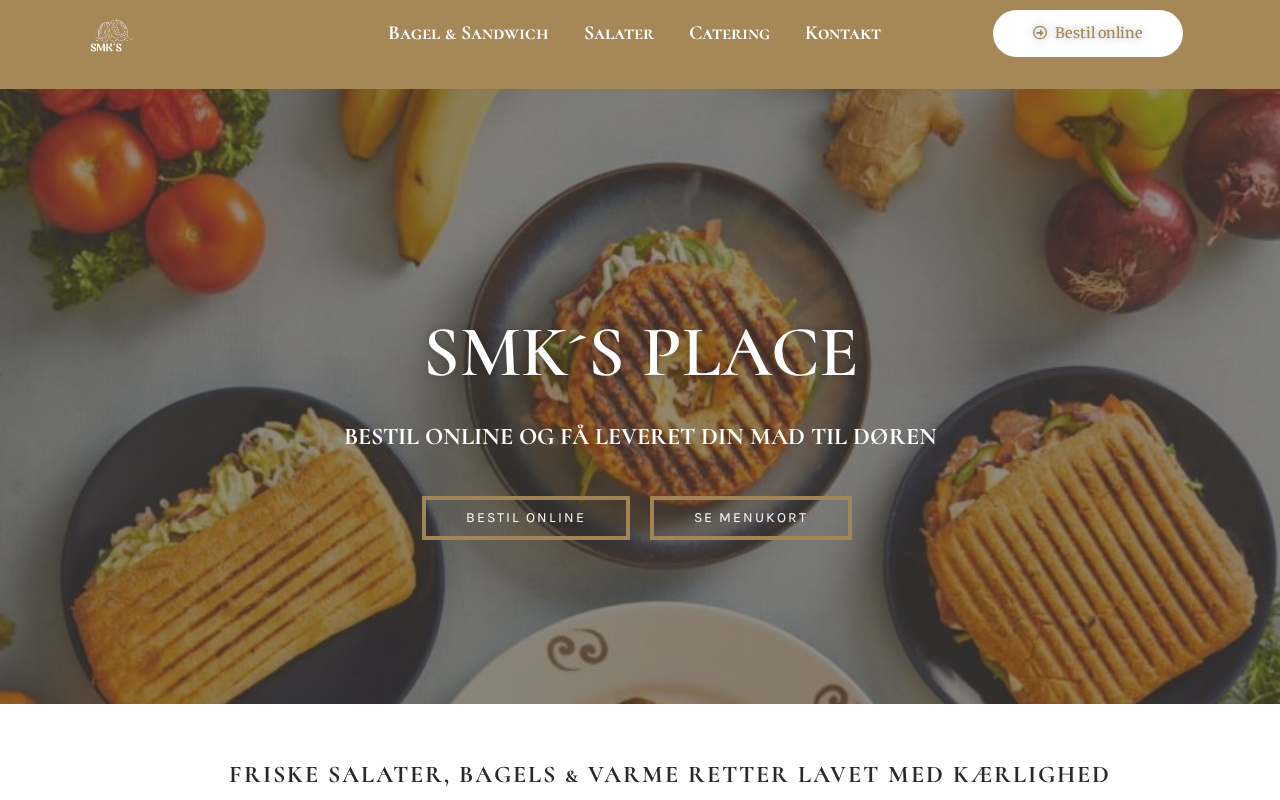
Task: Click the outlined BESTIL ONLINE hero button
Action: click(526, 518)
